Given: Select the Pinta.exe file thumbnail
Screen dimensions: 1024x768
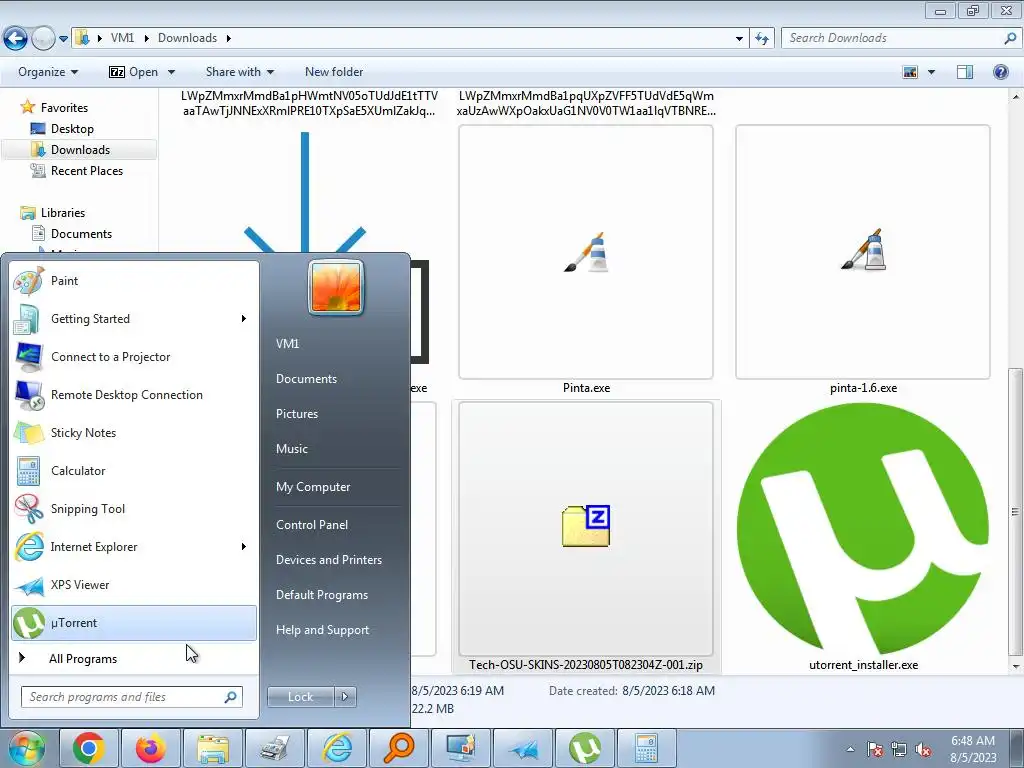Looking at the screenshot, I should [x=586, y=252].
